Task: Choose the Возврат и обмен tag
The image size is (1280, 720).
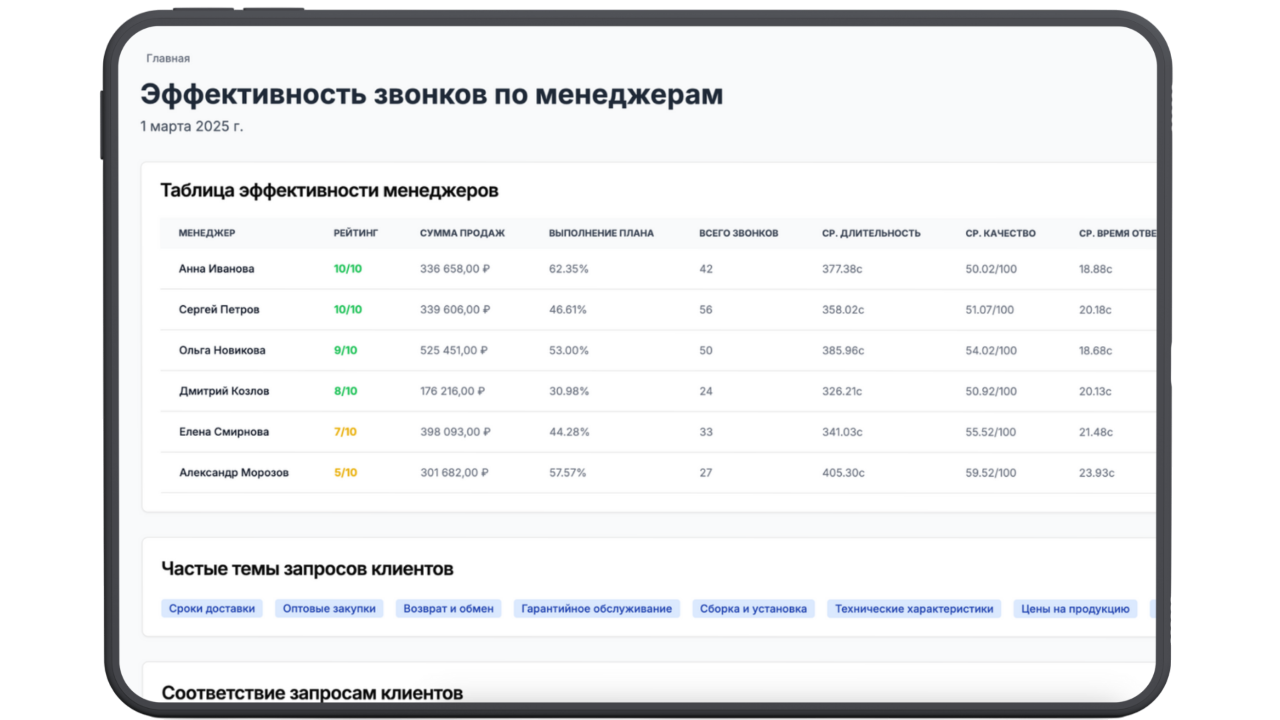Action: (x=448, y=608)
